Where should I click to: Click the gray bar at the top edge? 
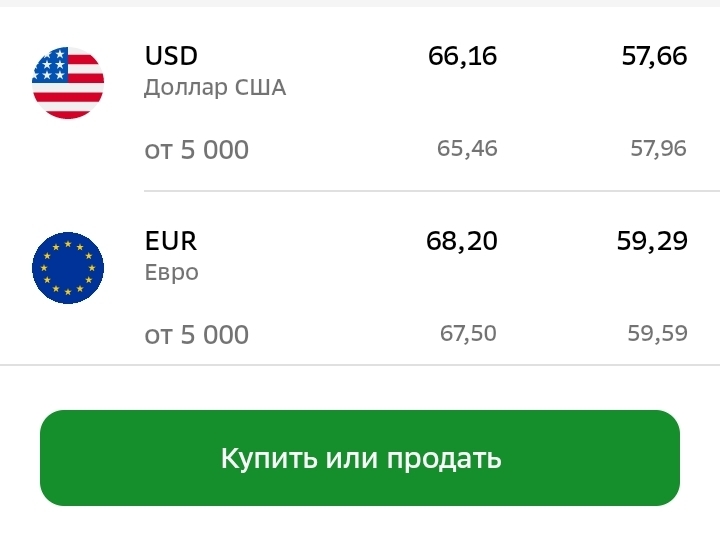(360, 3)
